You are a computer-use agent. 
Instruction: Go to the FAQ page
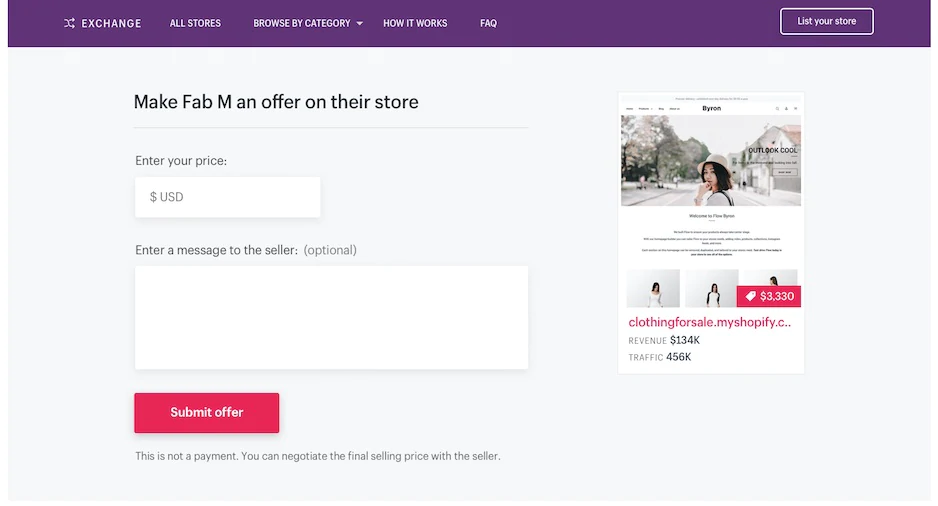click(x=488, y=23)
